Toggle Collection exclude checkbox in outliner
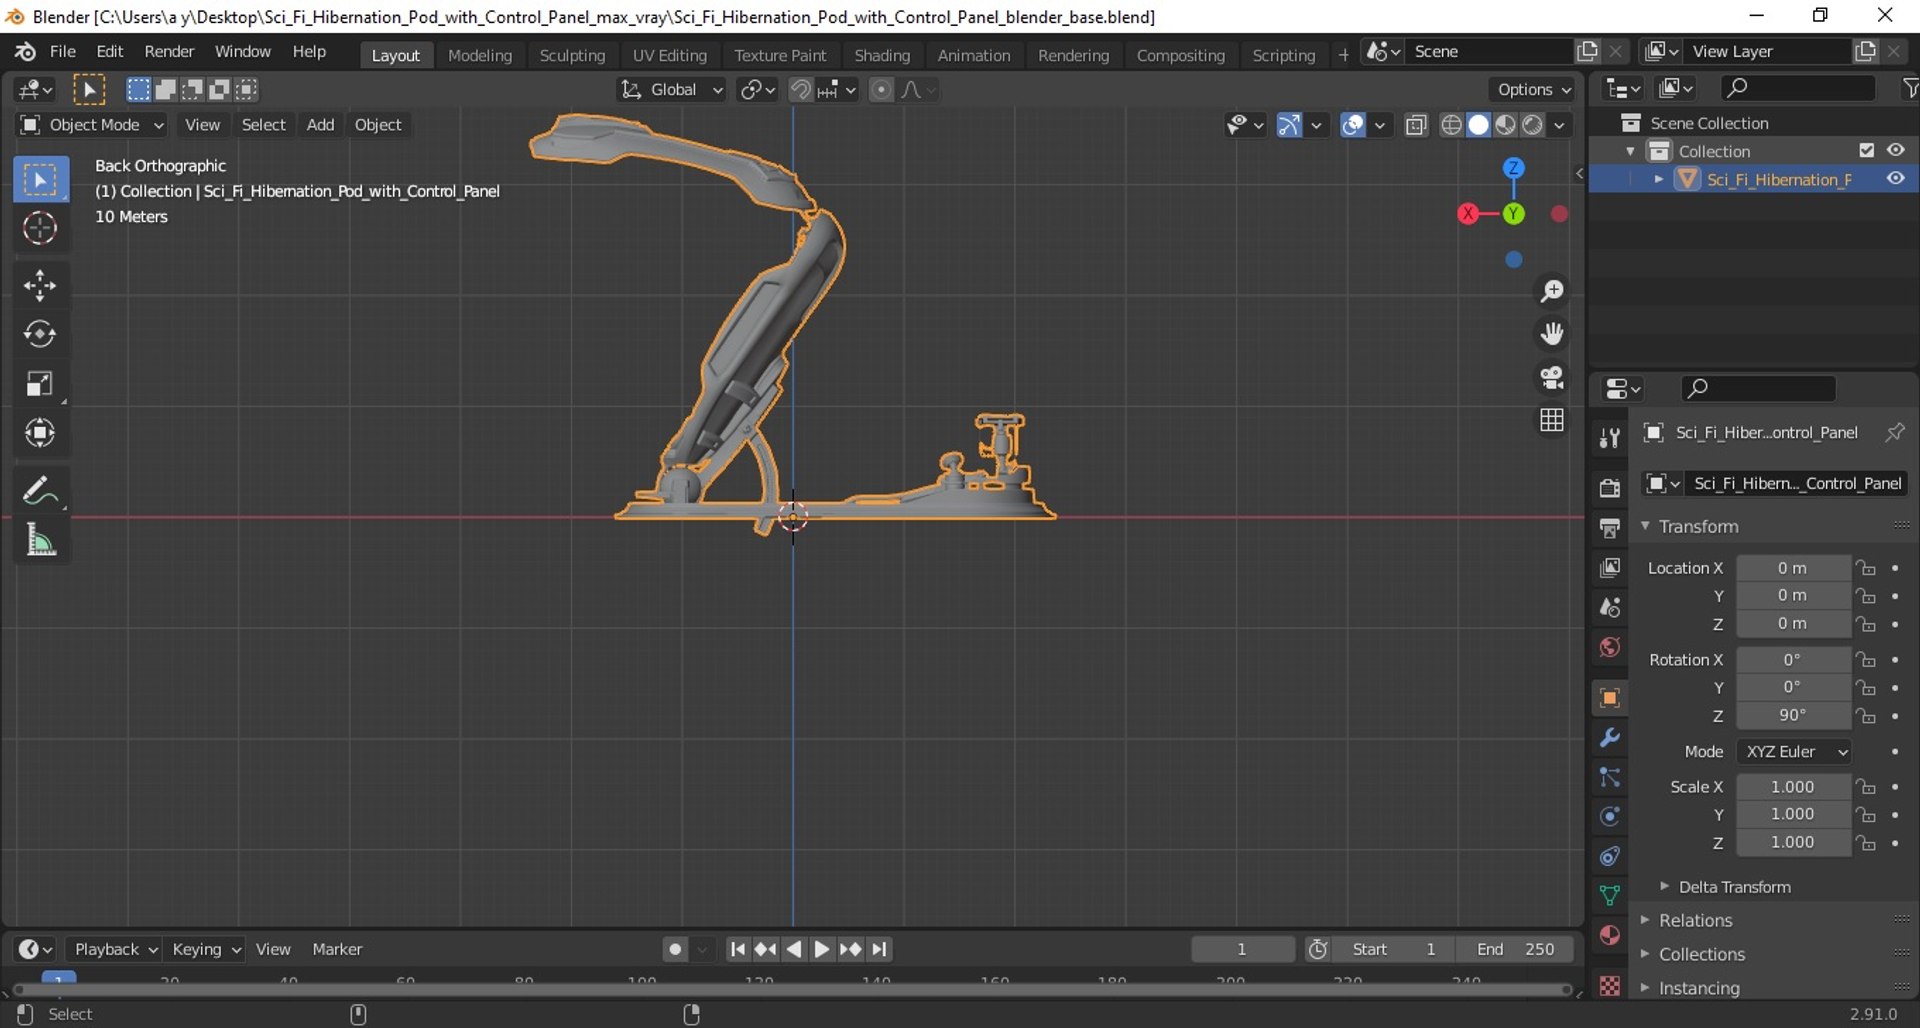This screenshot has height=1028, width=1920. (1866, 150)
